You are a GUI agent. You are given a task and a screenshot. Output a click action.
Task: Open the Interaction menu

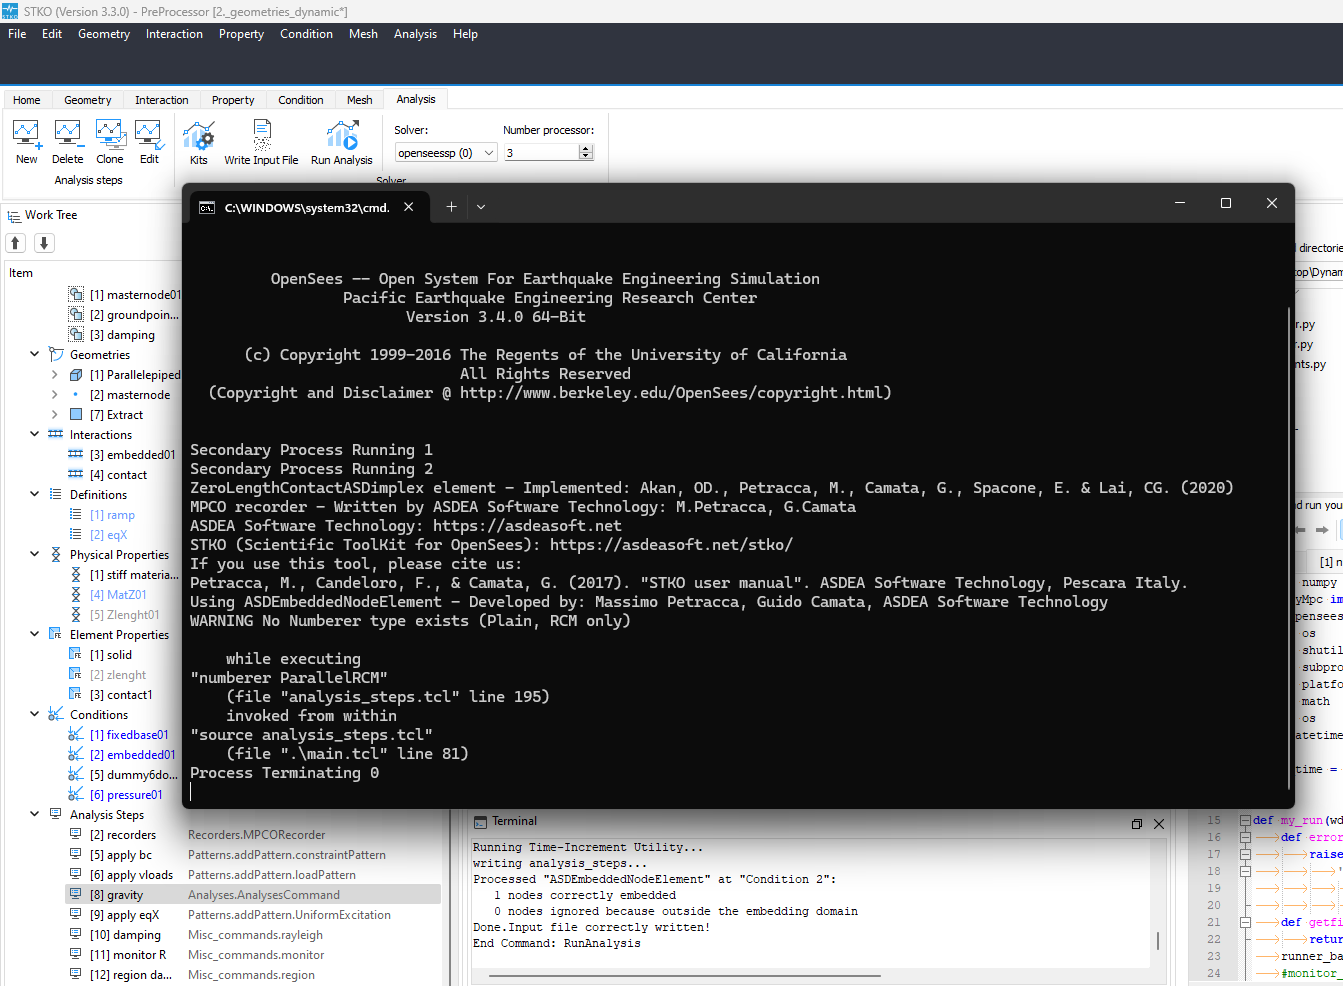tap(174, 34)
